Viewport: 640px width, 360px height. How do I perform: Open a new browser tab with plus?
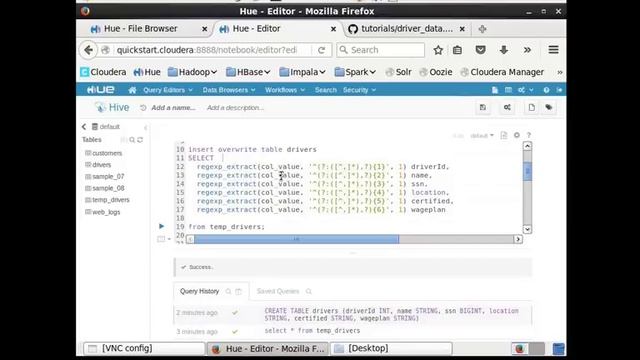(482, 29)
